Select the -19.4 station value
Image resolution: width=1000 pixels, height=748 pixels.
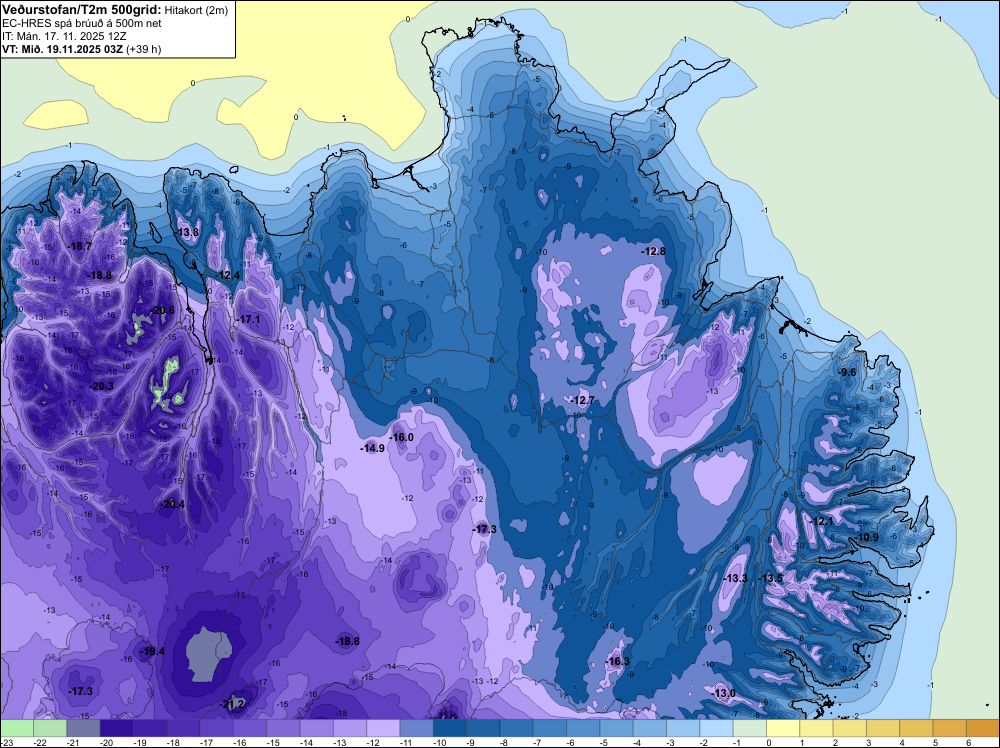click(x=153, y=651)
